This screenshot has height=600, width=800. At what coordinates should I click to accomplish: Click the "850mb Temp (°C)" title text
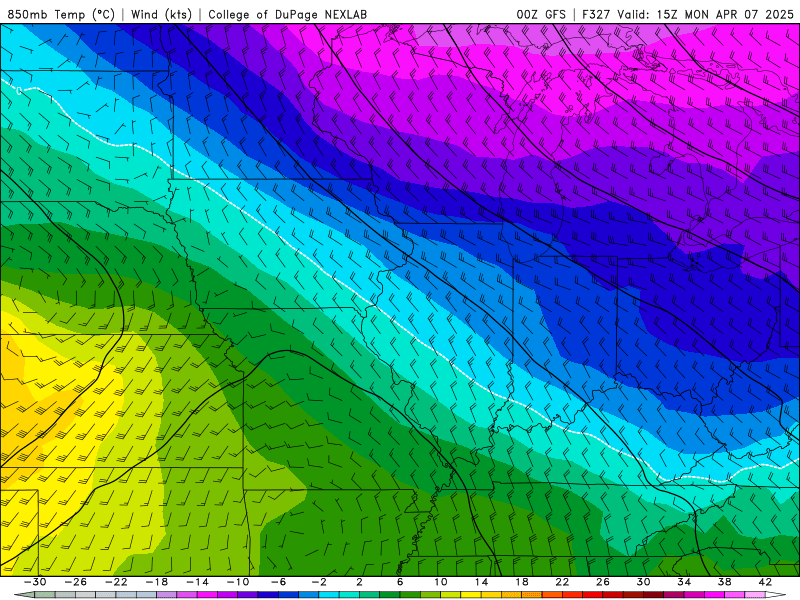61,14
